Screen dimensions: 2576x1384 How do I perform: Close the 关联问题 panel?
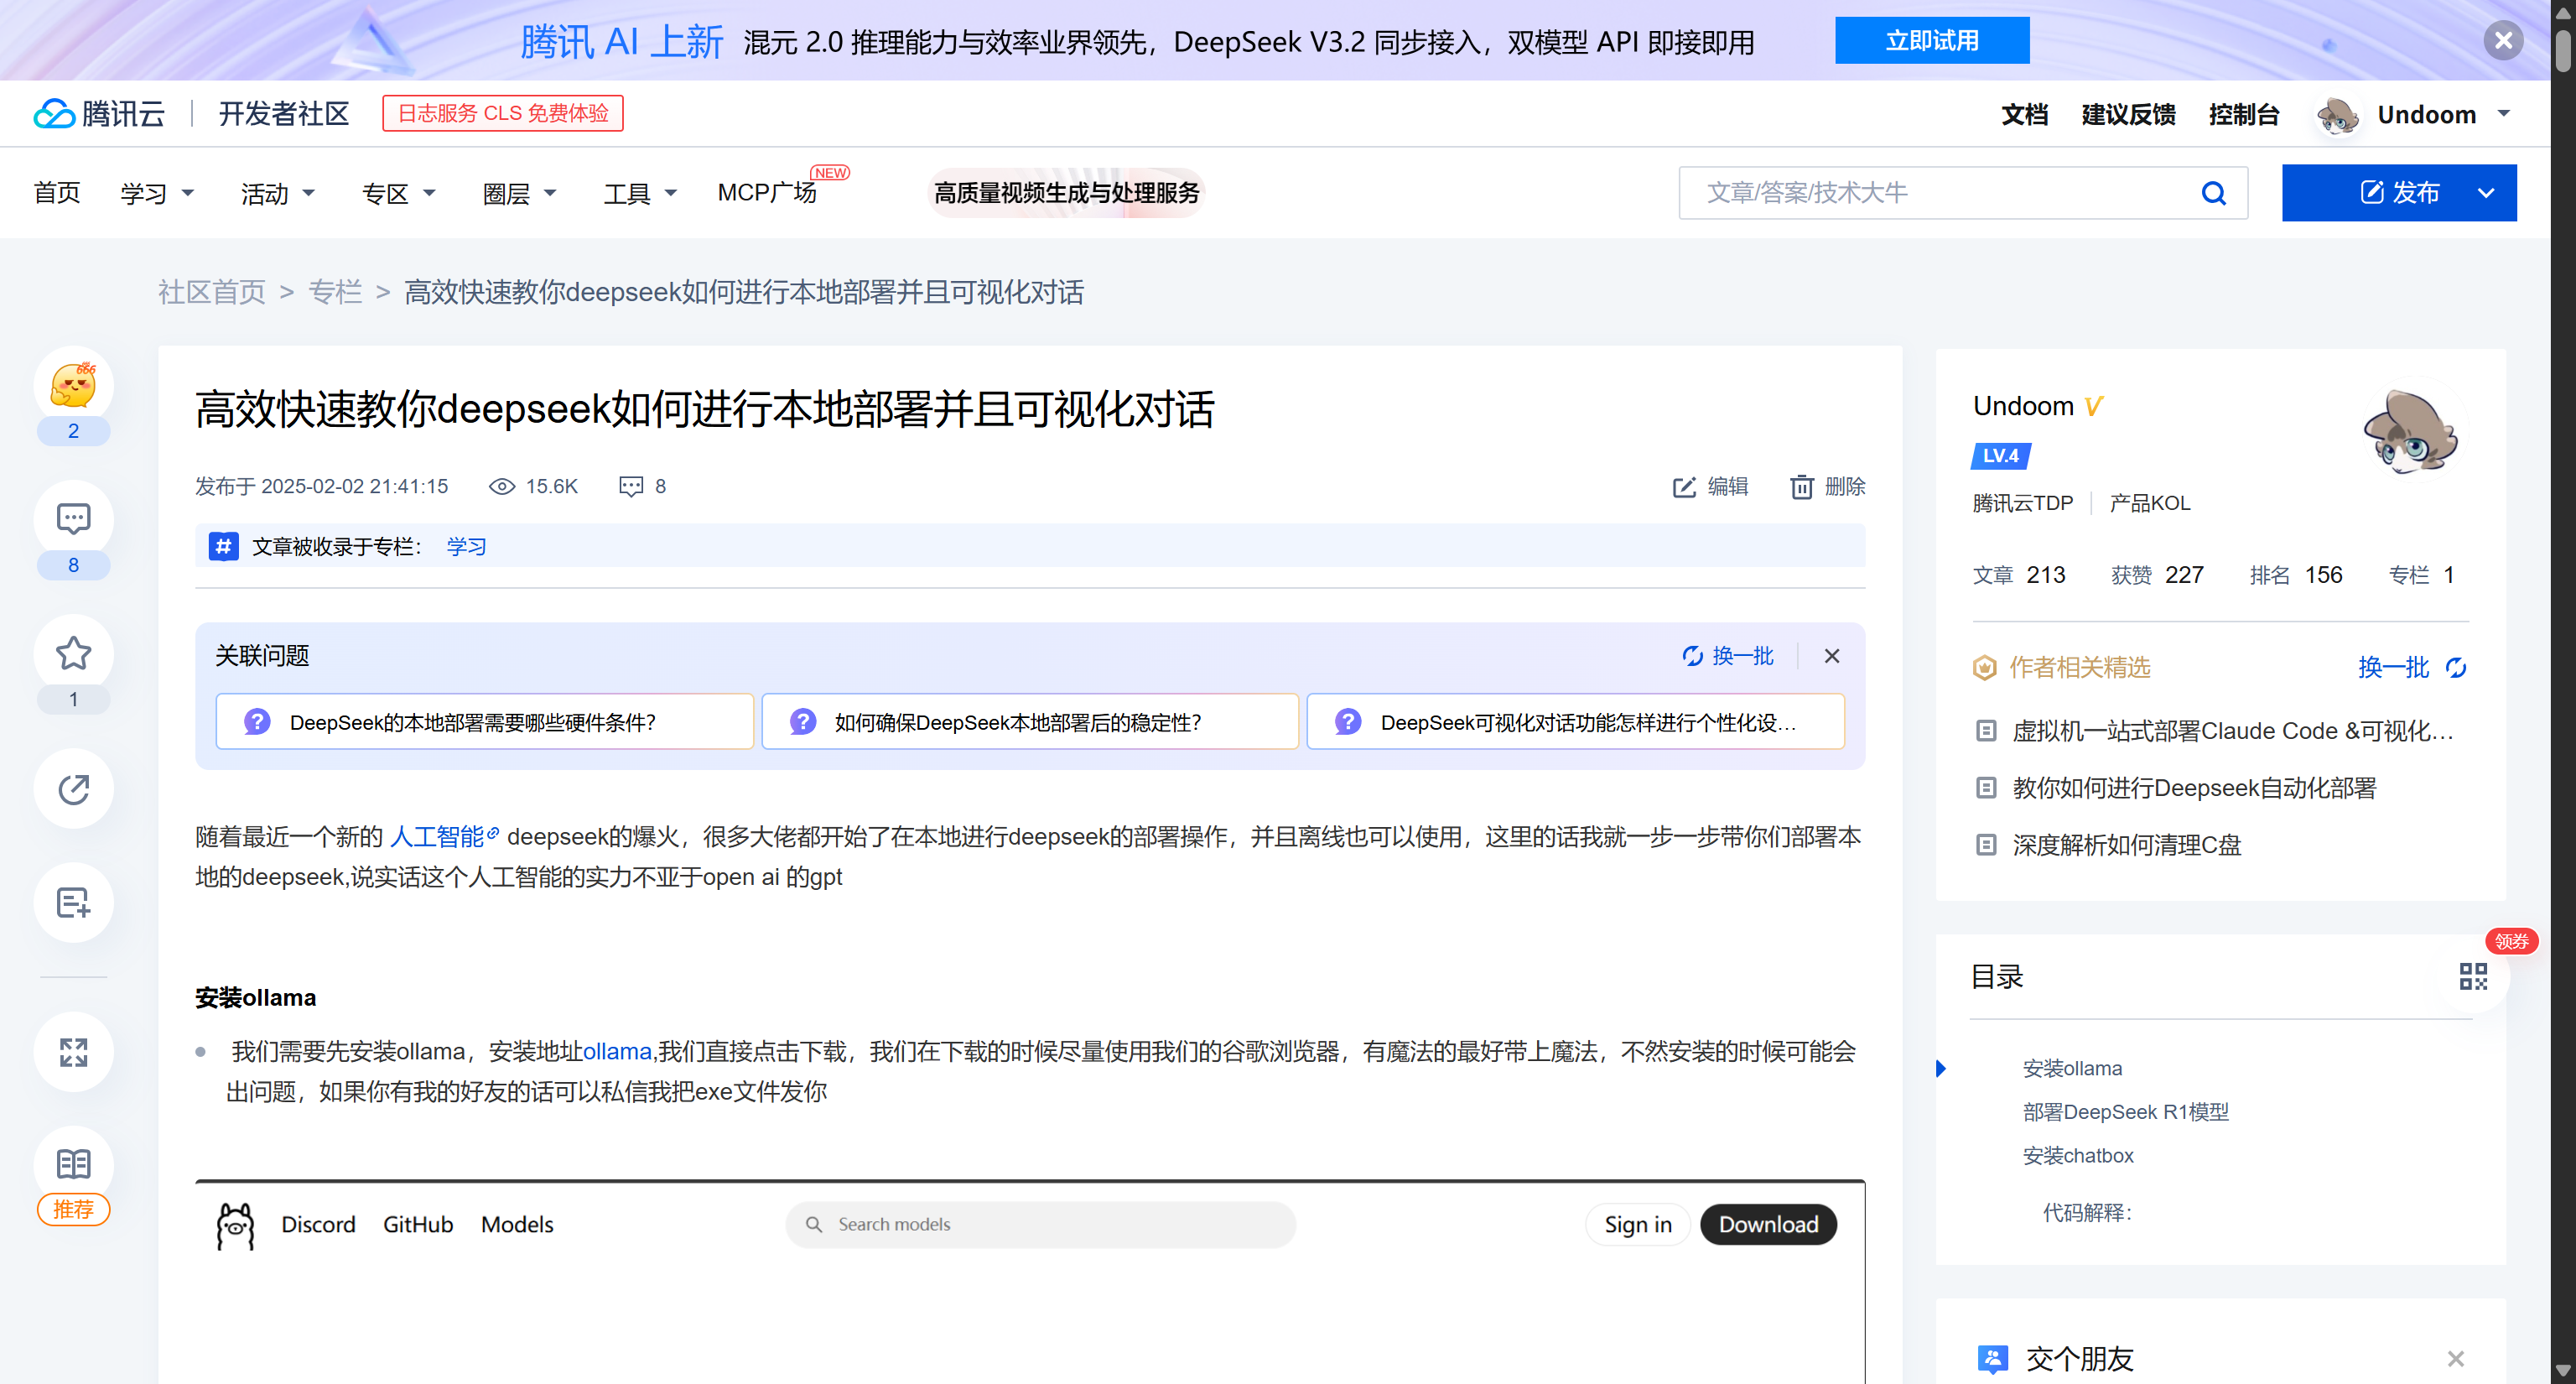pos(1831,656)
